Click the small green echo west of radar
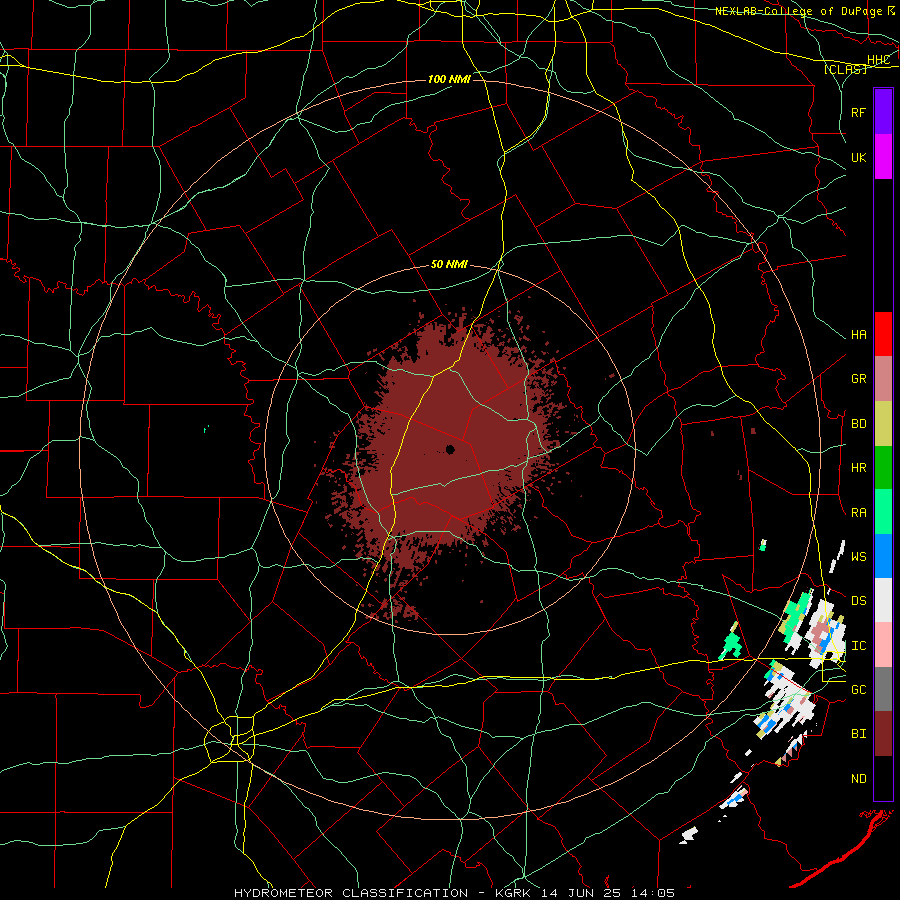 (206, 428)
